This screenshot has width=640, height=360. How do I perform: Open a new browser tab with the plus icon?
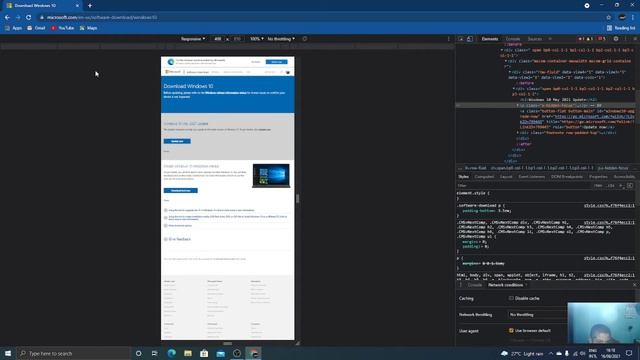tap(90, 6)
